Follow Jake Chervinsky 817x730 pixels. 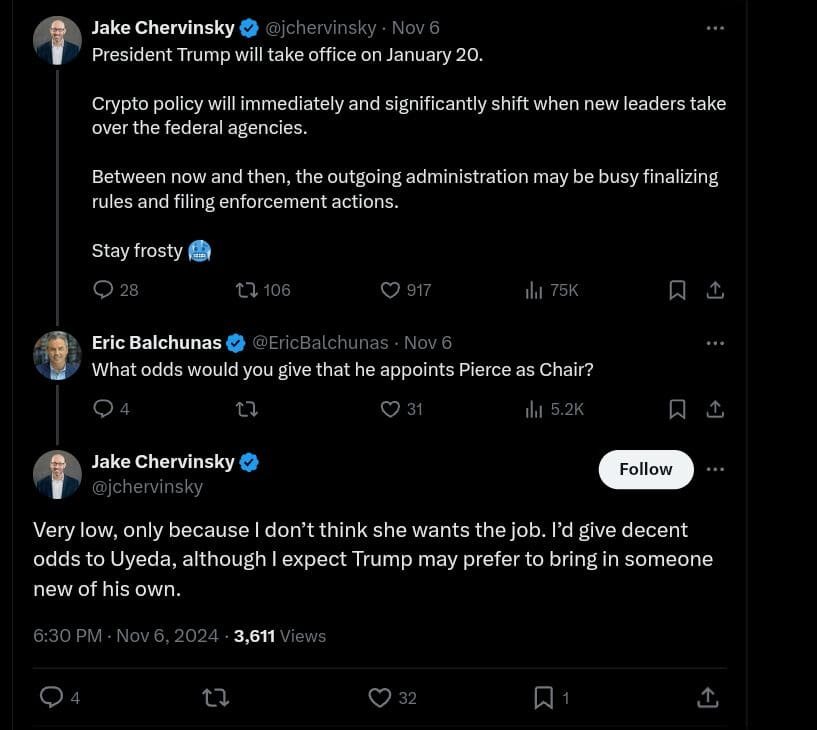click(x=645, y=469)
